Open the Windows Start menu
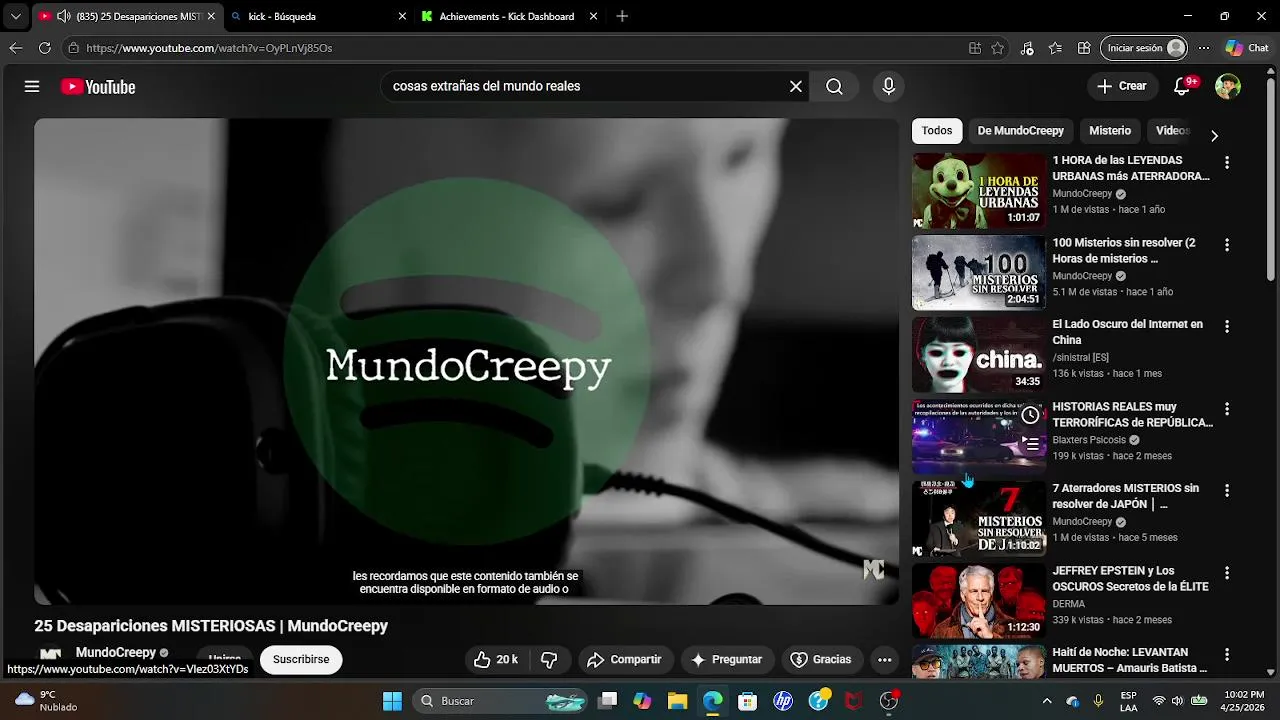 [x=392, y=701]
